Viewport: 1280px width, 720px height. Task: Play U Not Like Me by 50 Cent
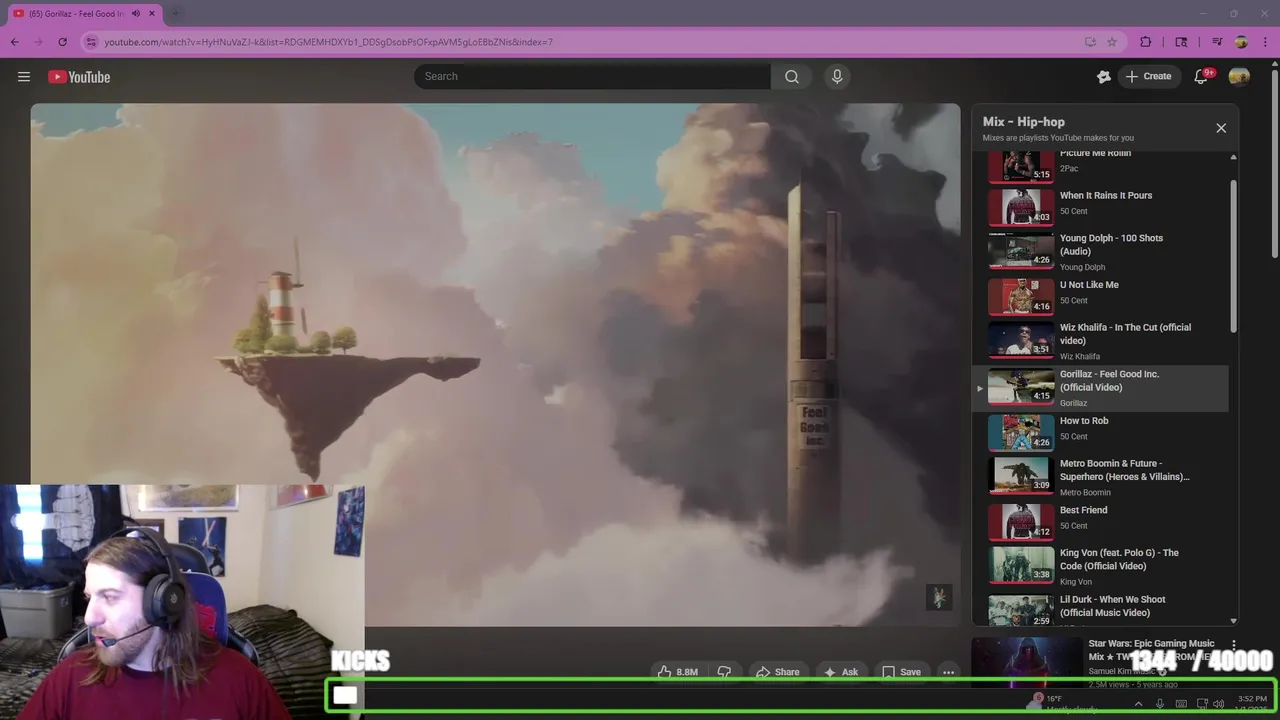click(1102, 297)
